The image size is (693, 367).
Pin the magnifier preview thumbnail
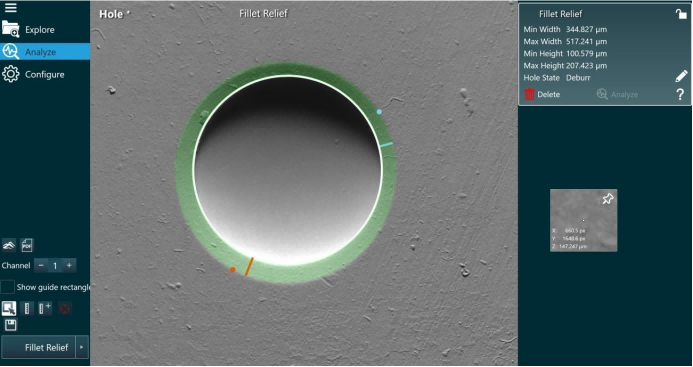tap(608, 199)
